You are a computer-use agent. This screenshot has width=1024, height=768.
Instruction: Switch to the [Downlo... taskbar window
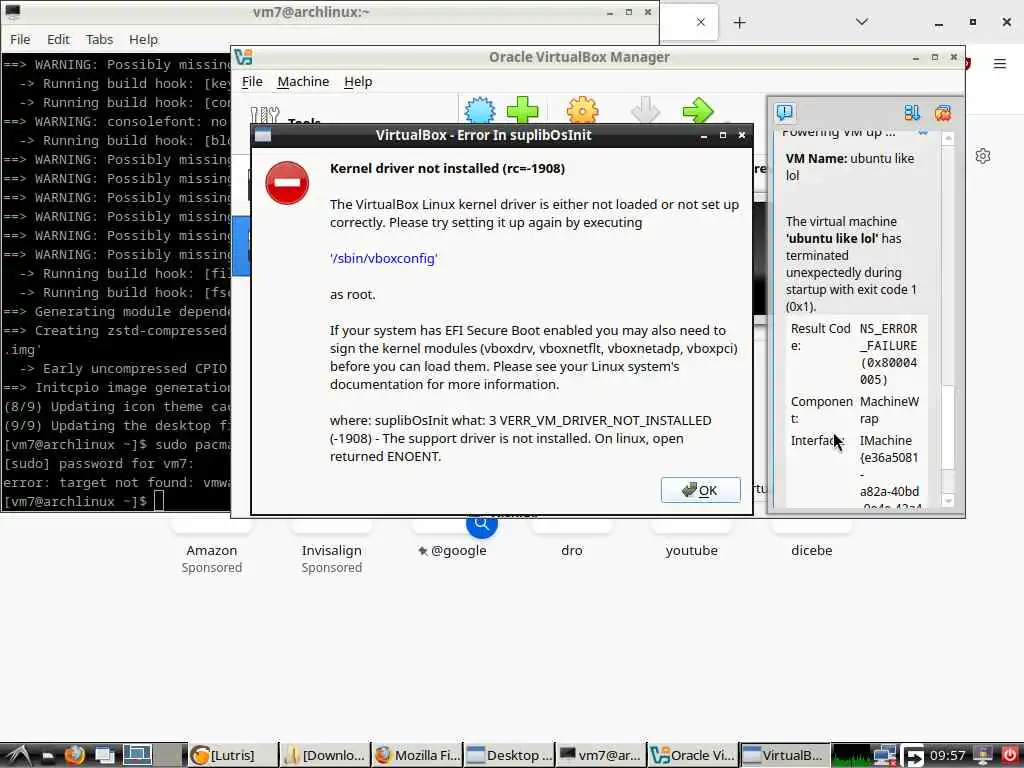(325, 756)
